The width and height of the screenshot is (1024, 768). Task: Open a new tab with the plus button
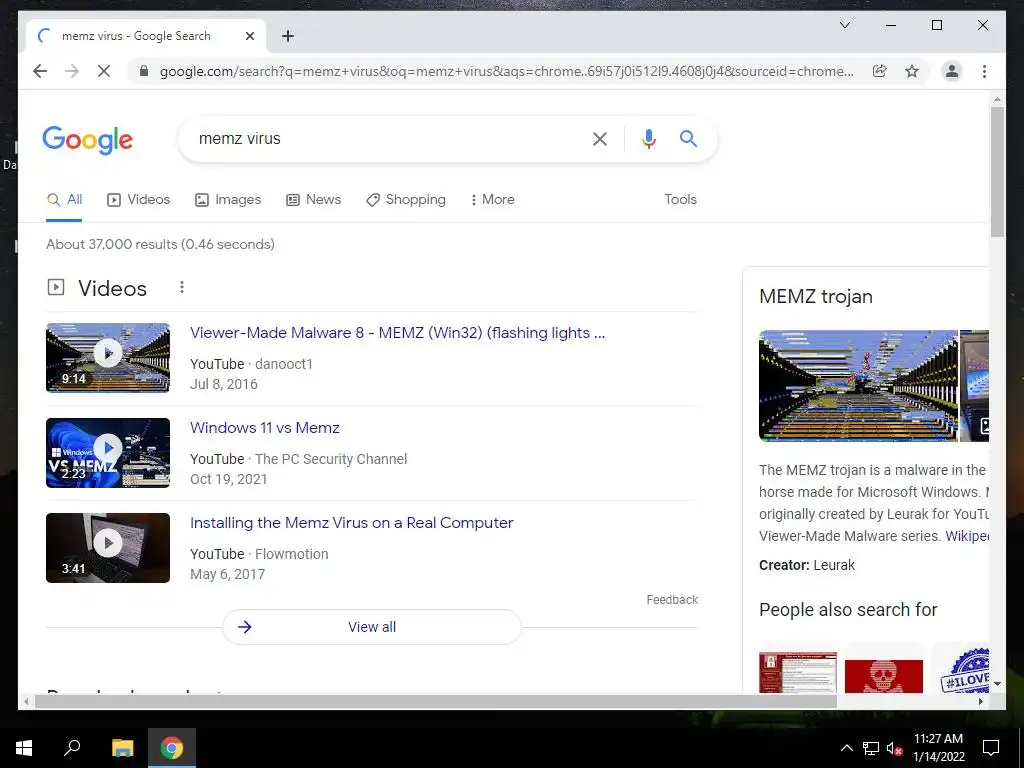(x=287, y=36)
